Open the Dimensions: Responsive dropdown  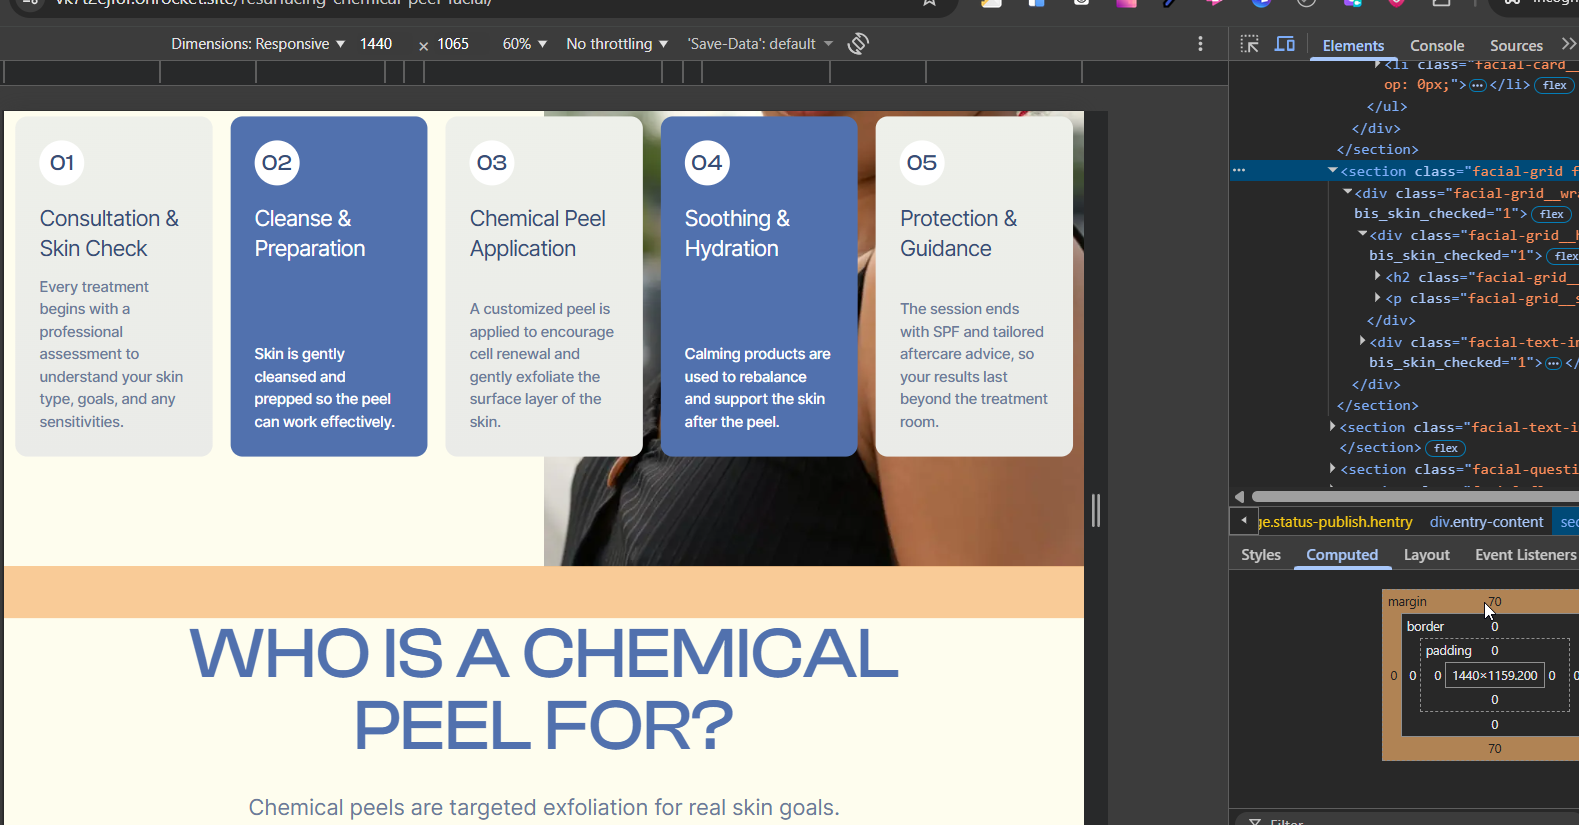[257, 44]
